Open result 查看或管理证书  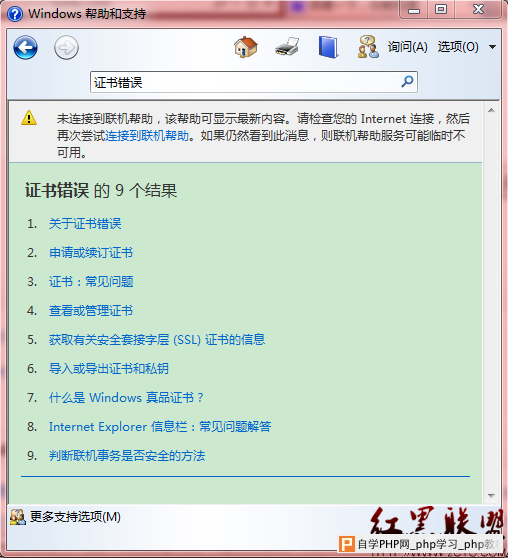pos(91,311)
